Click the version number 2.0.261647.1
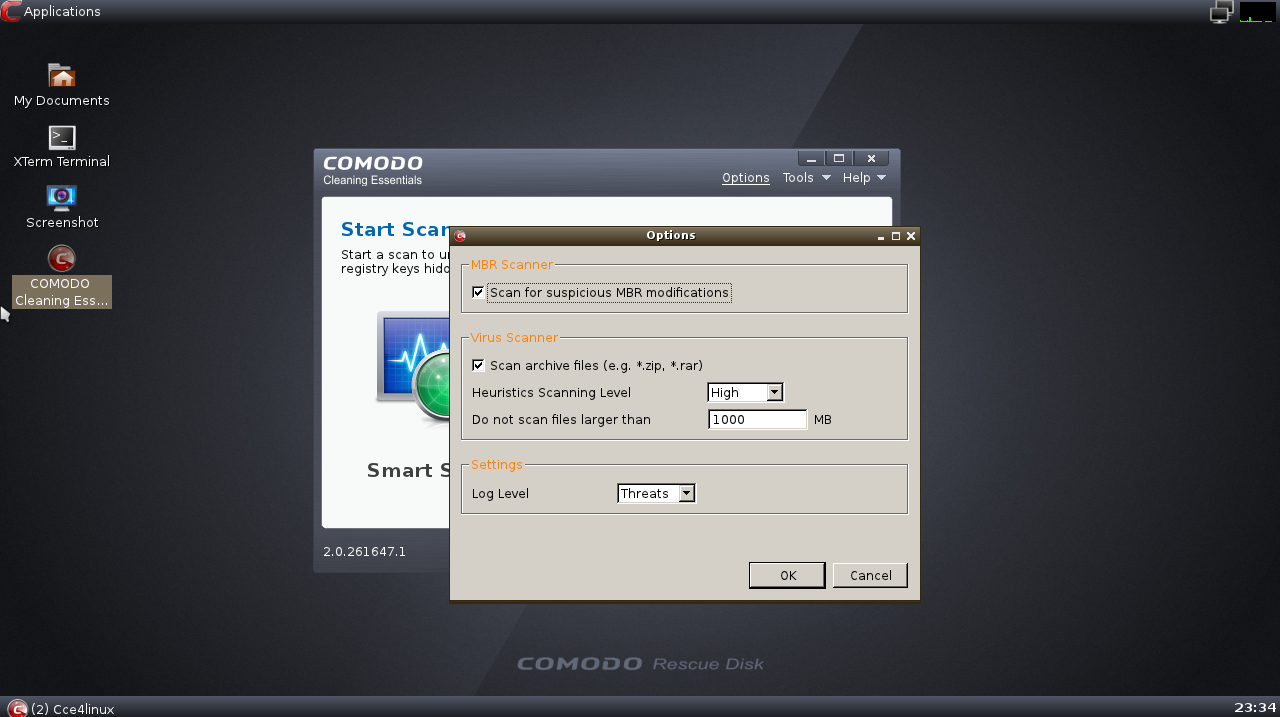This screenshot has height=717, width=1280. point(364,551)
